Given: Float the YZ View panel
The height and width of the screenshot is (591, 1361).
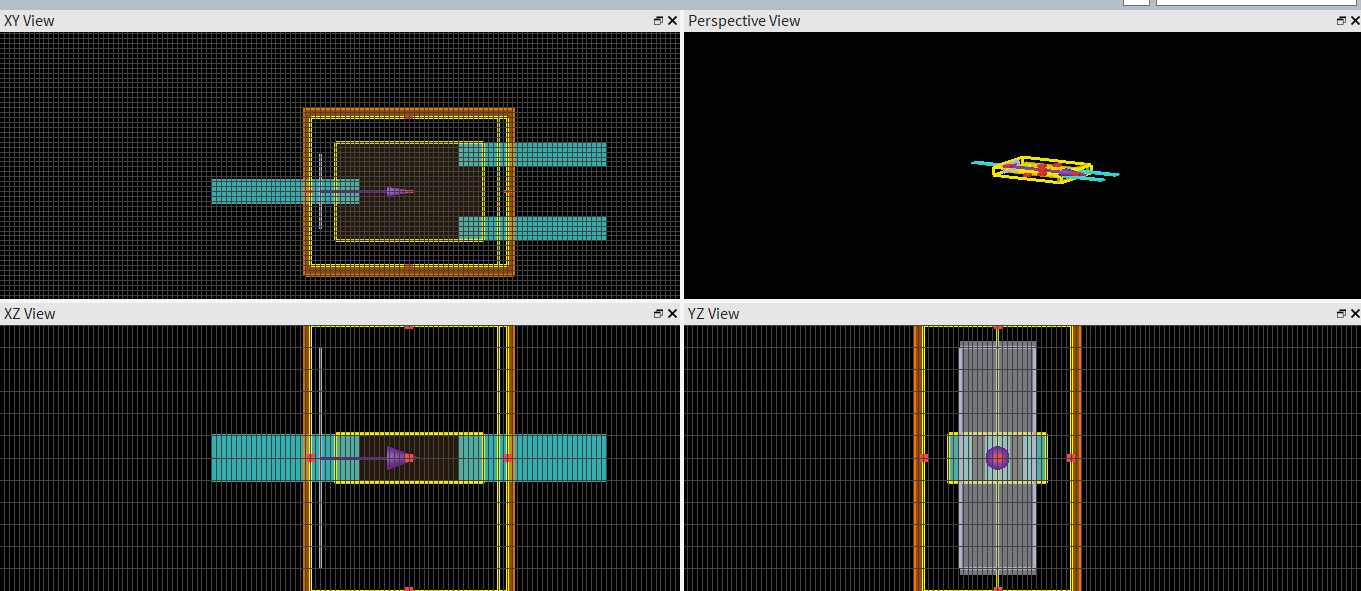Looking at the screenshot, I should (x=1341, y=313).
